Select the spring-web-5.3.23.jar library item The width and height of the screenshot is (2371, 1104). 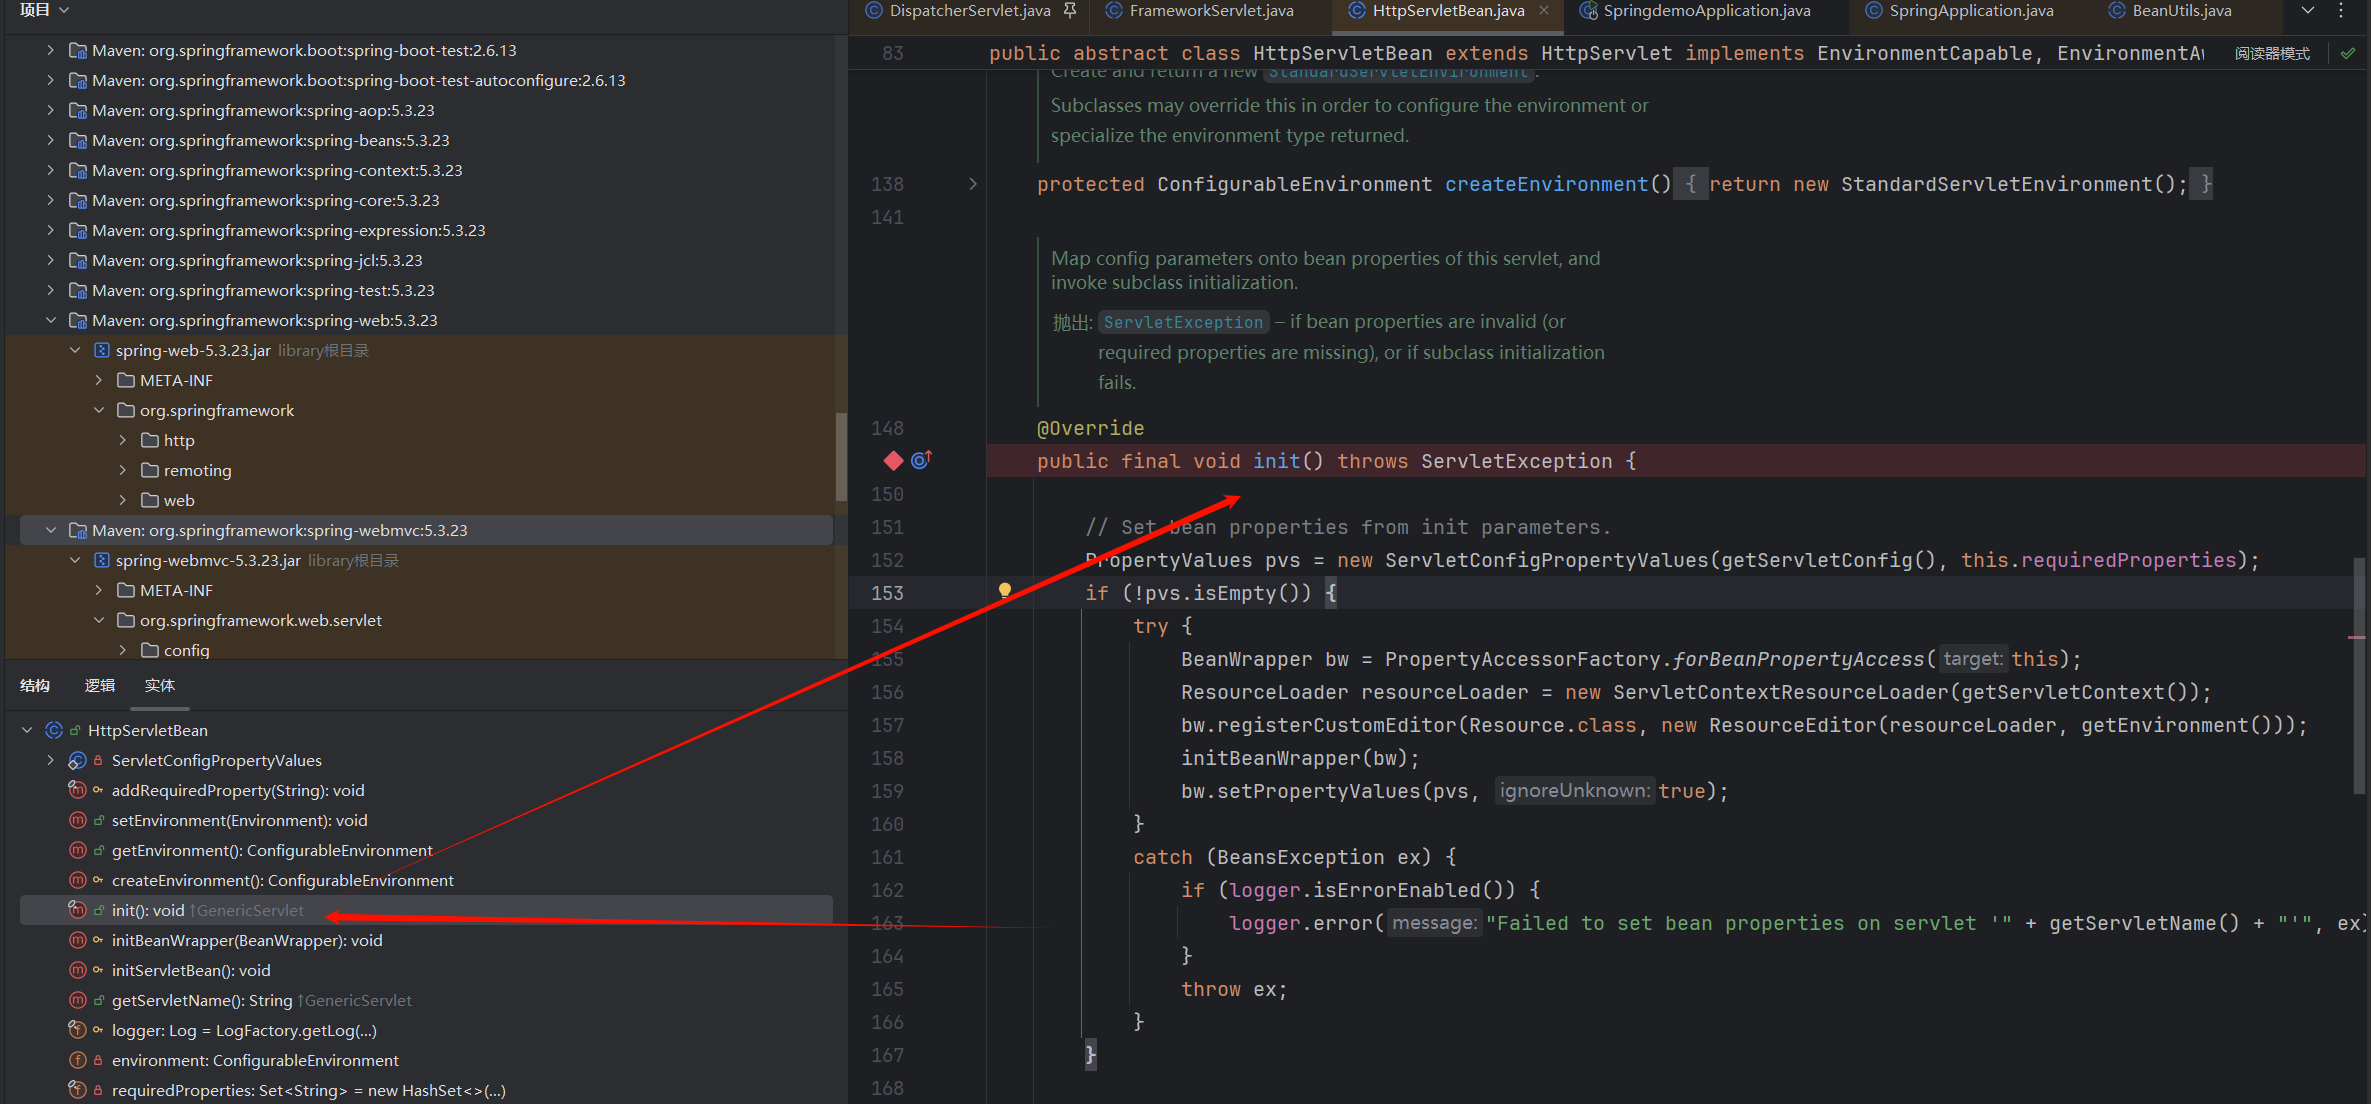192,350
